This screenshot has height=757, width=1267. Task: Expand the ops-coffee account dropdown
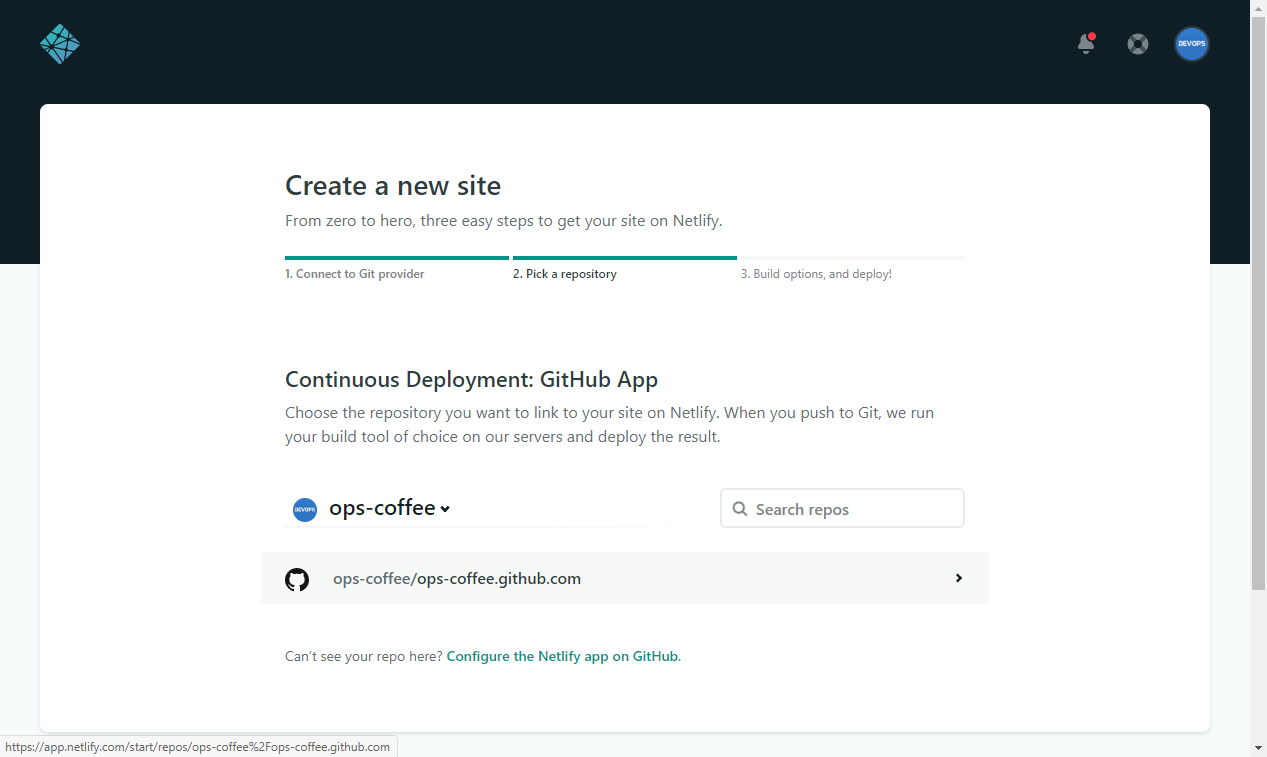click(390, 508)
